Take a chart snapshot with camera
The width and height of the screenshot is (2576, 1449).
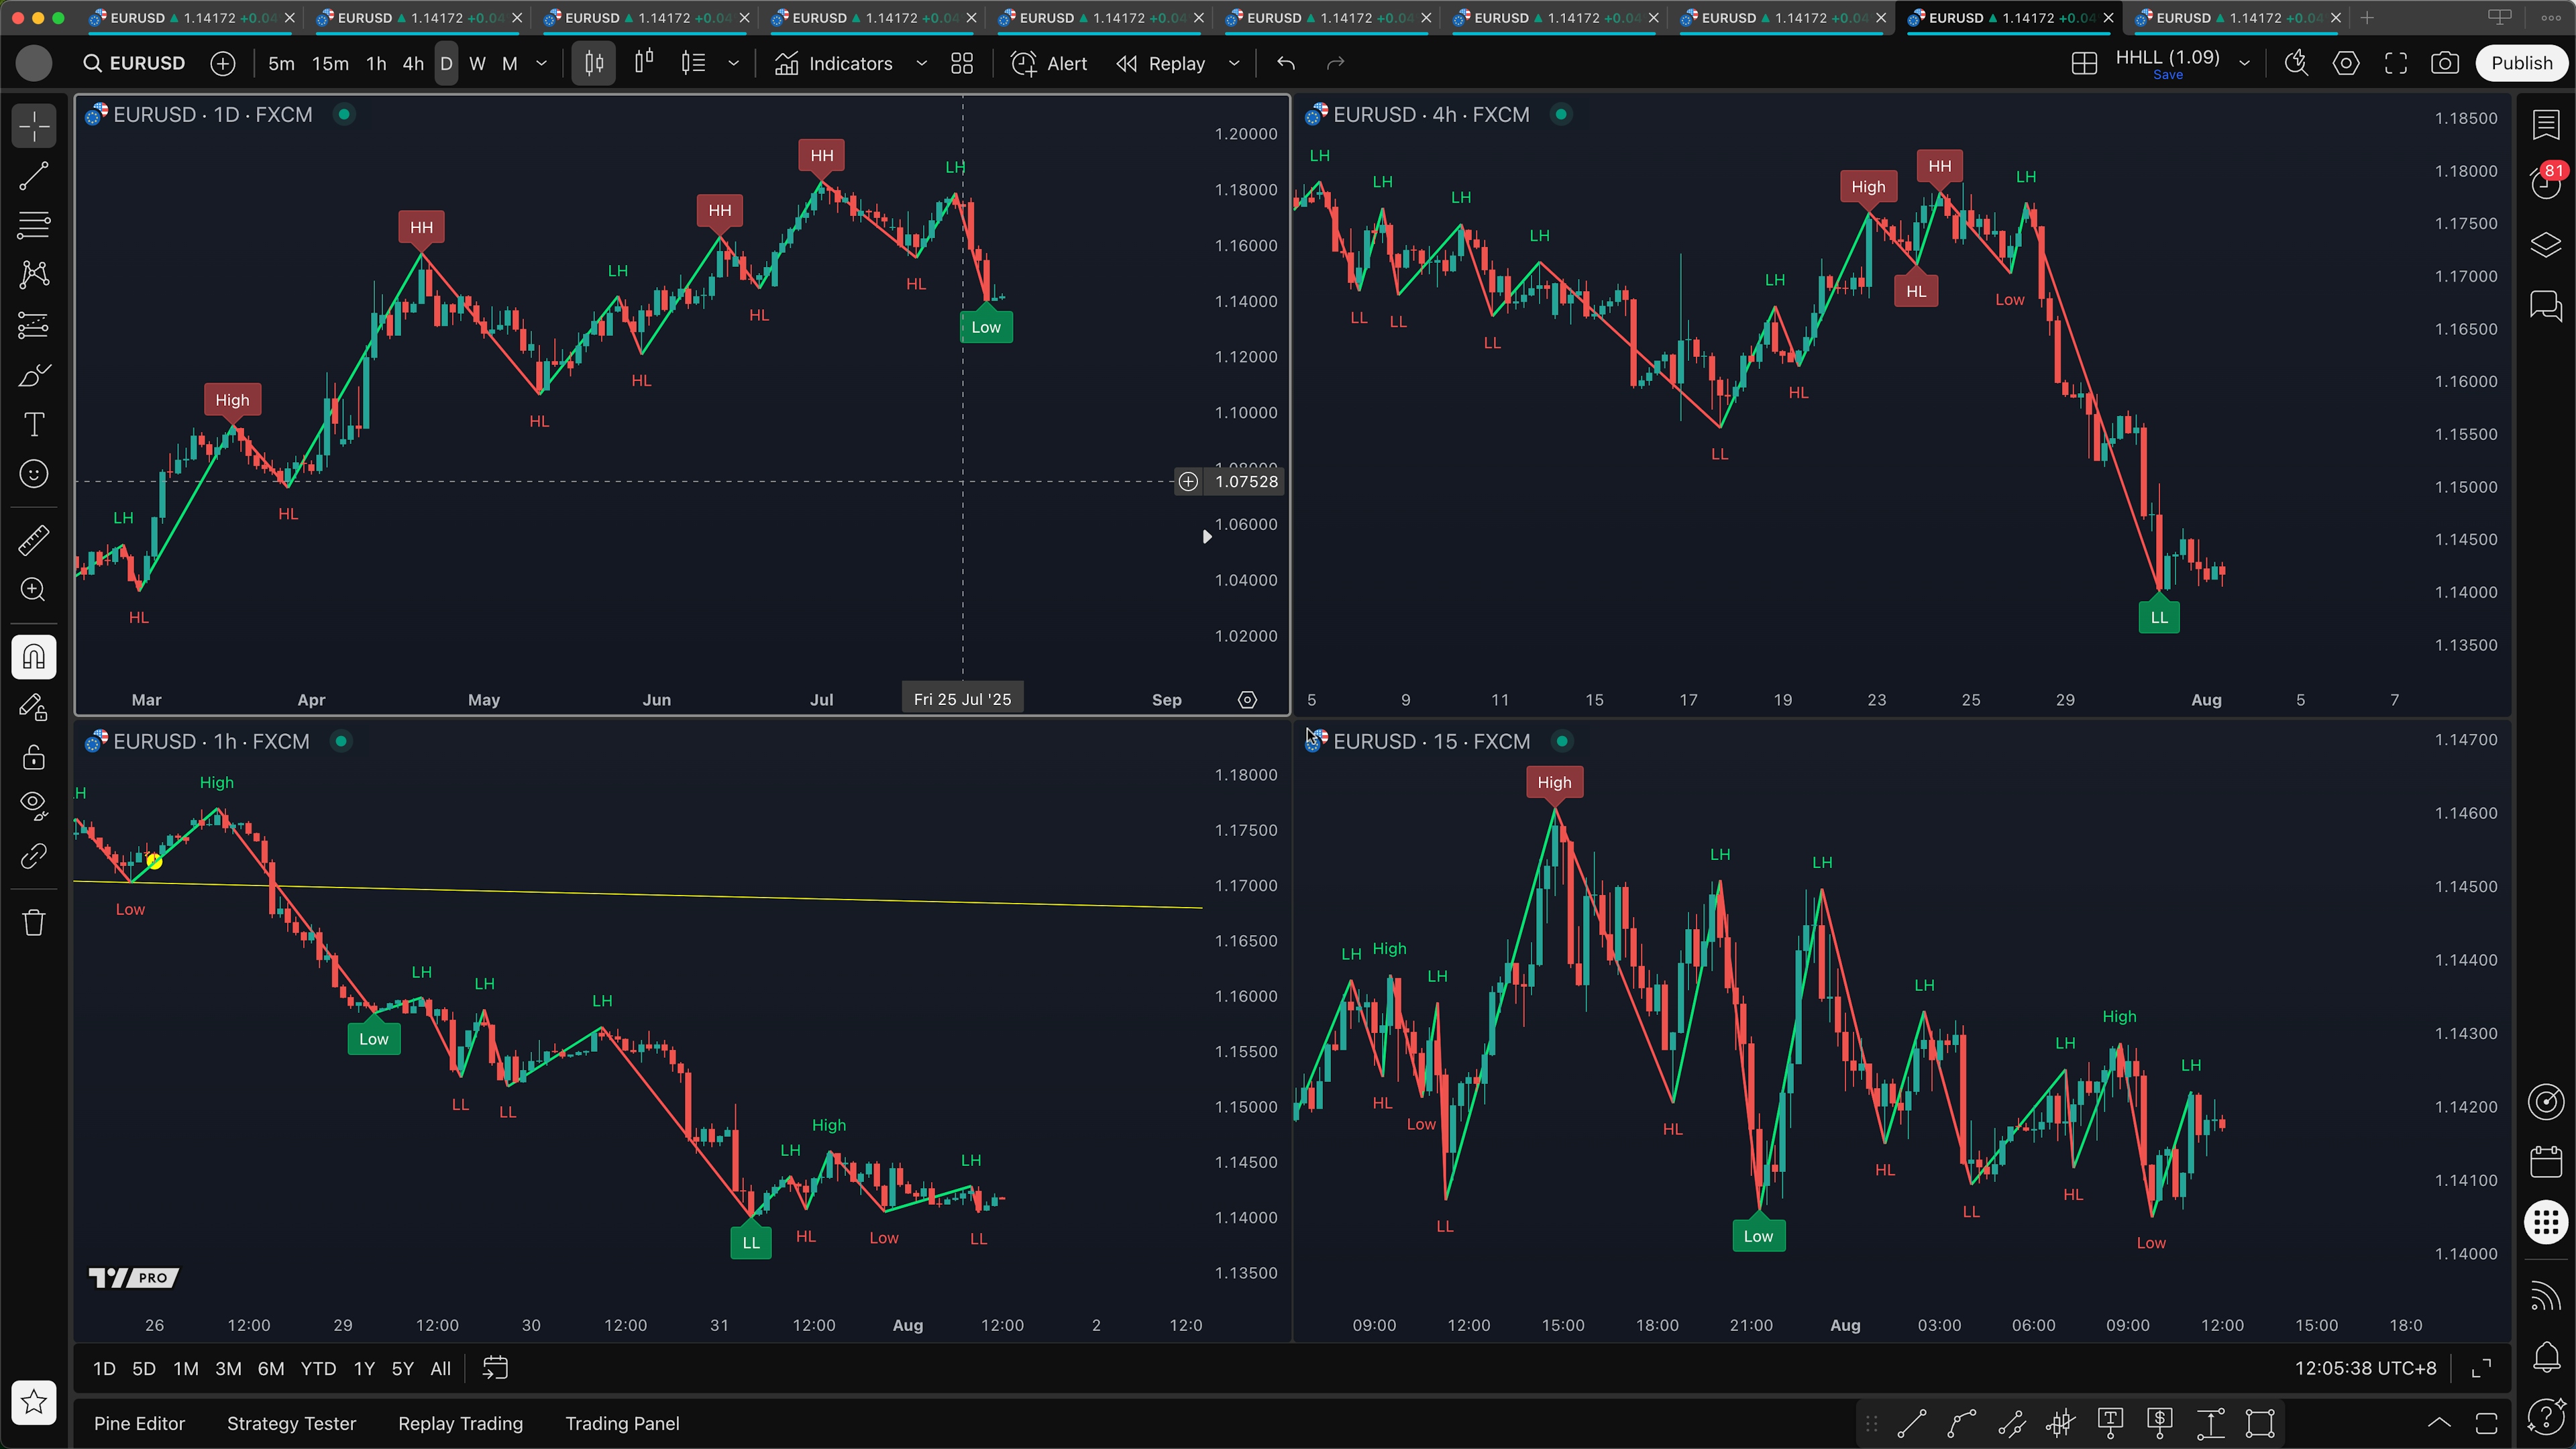pyautogui.click(x=2445, y=63)
